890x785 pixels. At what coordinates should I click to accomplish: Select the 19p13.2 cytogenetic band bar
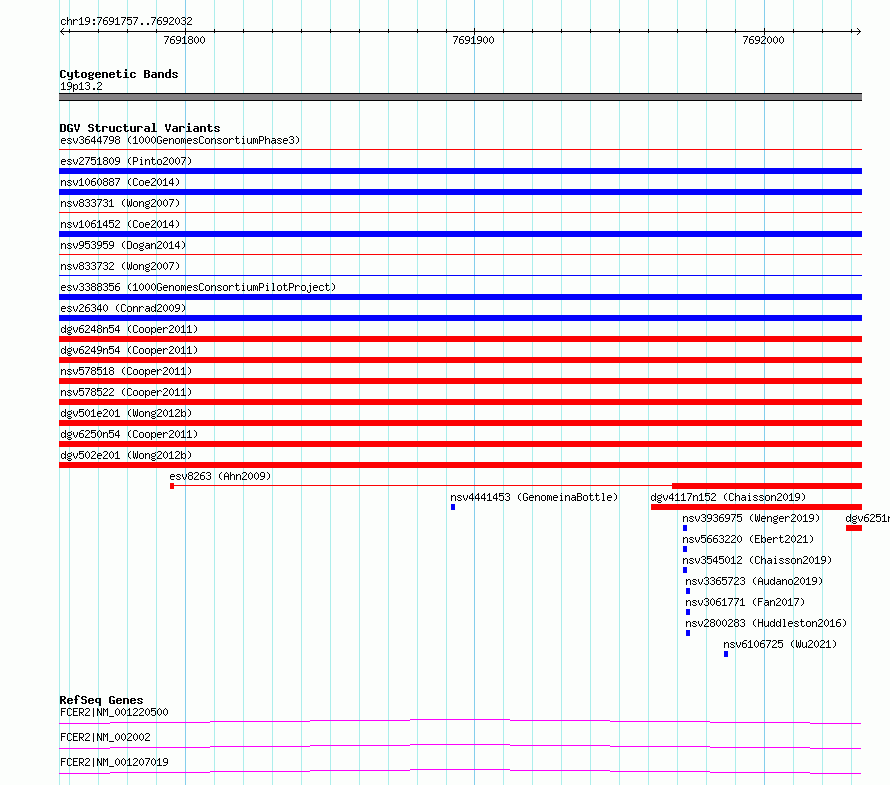pos(460,97)
